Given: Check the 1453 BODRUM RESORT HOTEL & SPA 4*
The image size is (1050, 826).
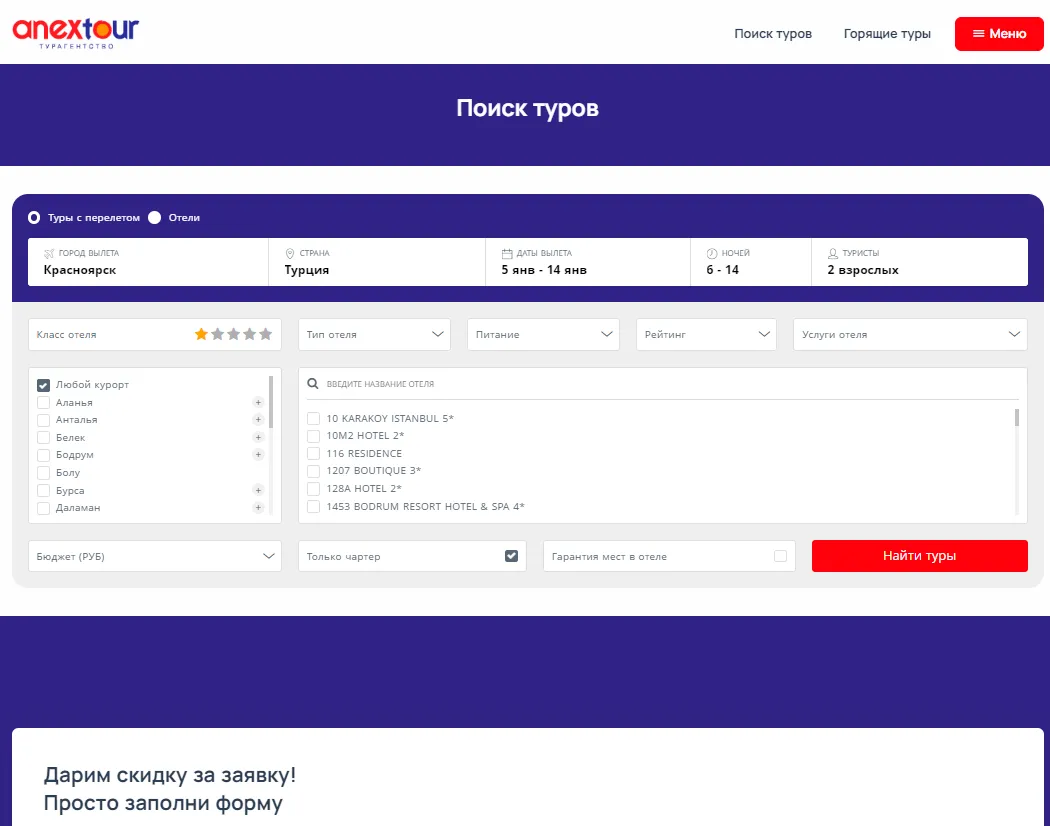Looking at the screenshot, I should pos(313,506).
